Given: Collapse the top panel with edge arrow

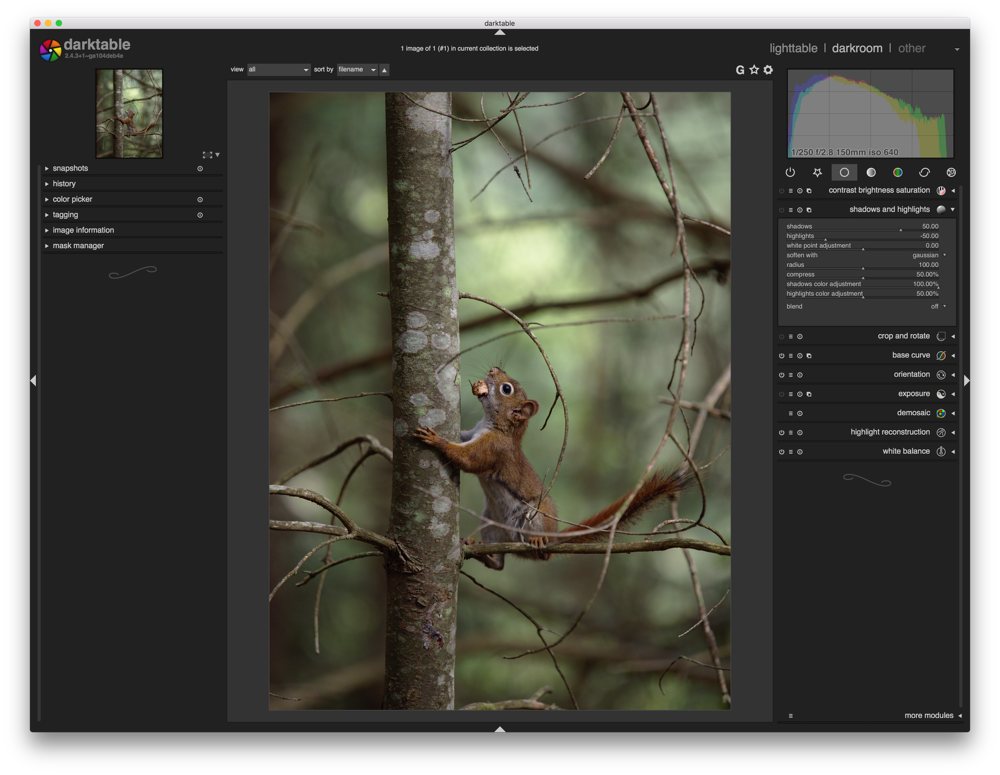Looking at the screenshot, I should click(x=500, y=32).
